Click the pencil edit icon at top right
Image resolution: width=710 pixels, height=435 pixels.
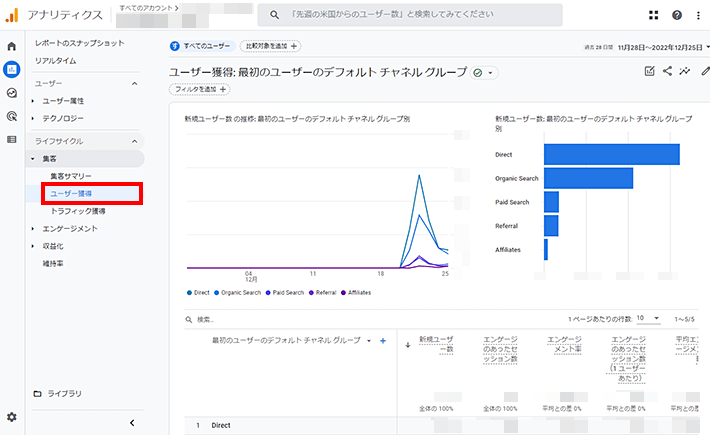click(705, 71)
